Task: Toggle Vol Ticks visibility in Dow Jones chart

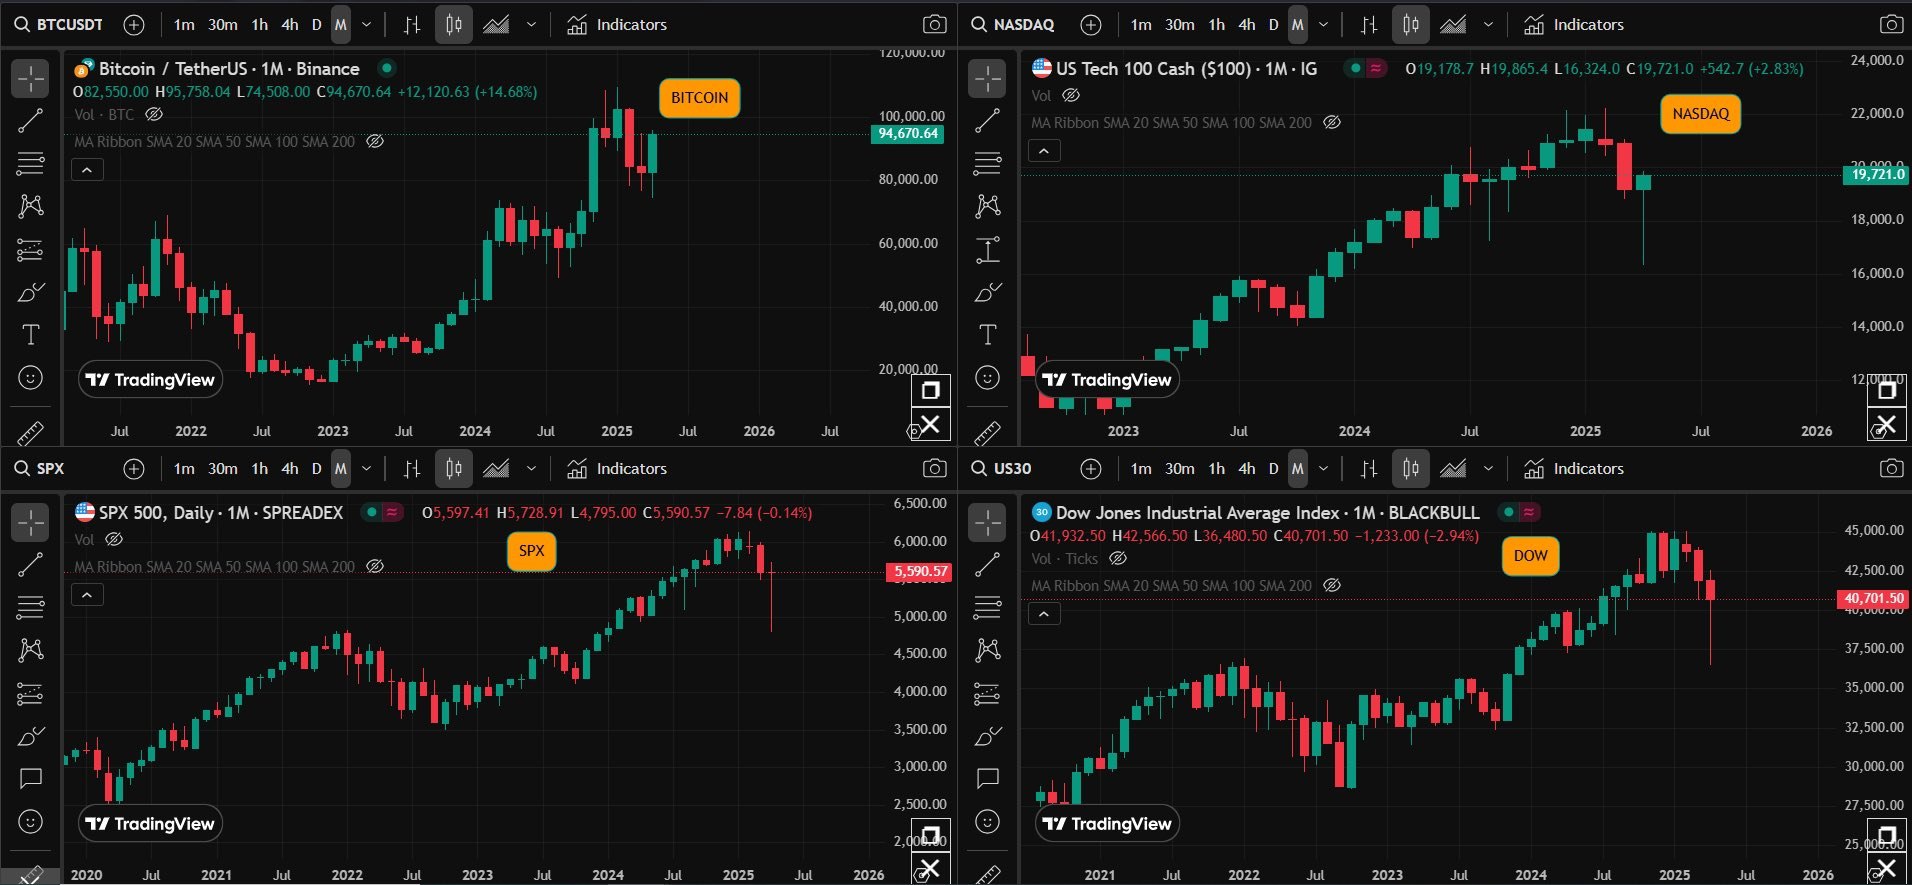Action: pos(1118,559)
